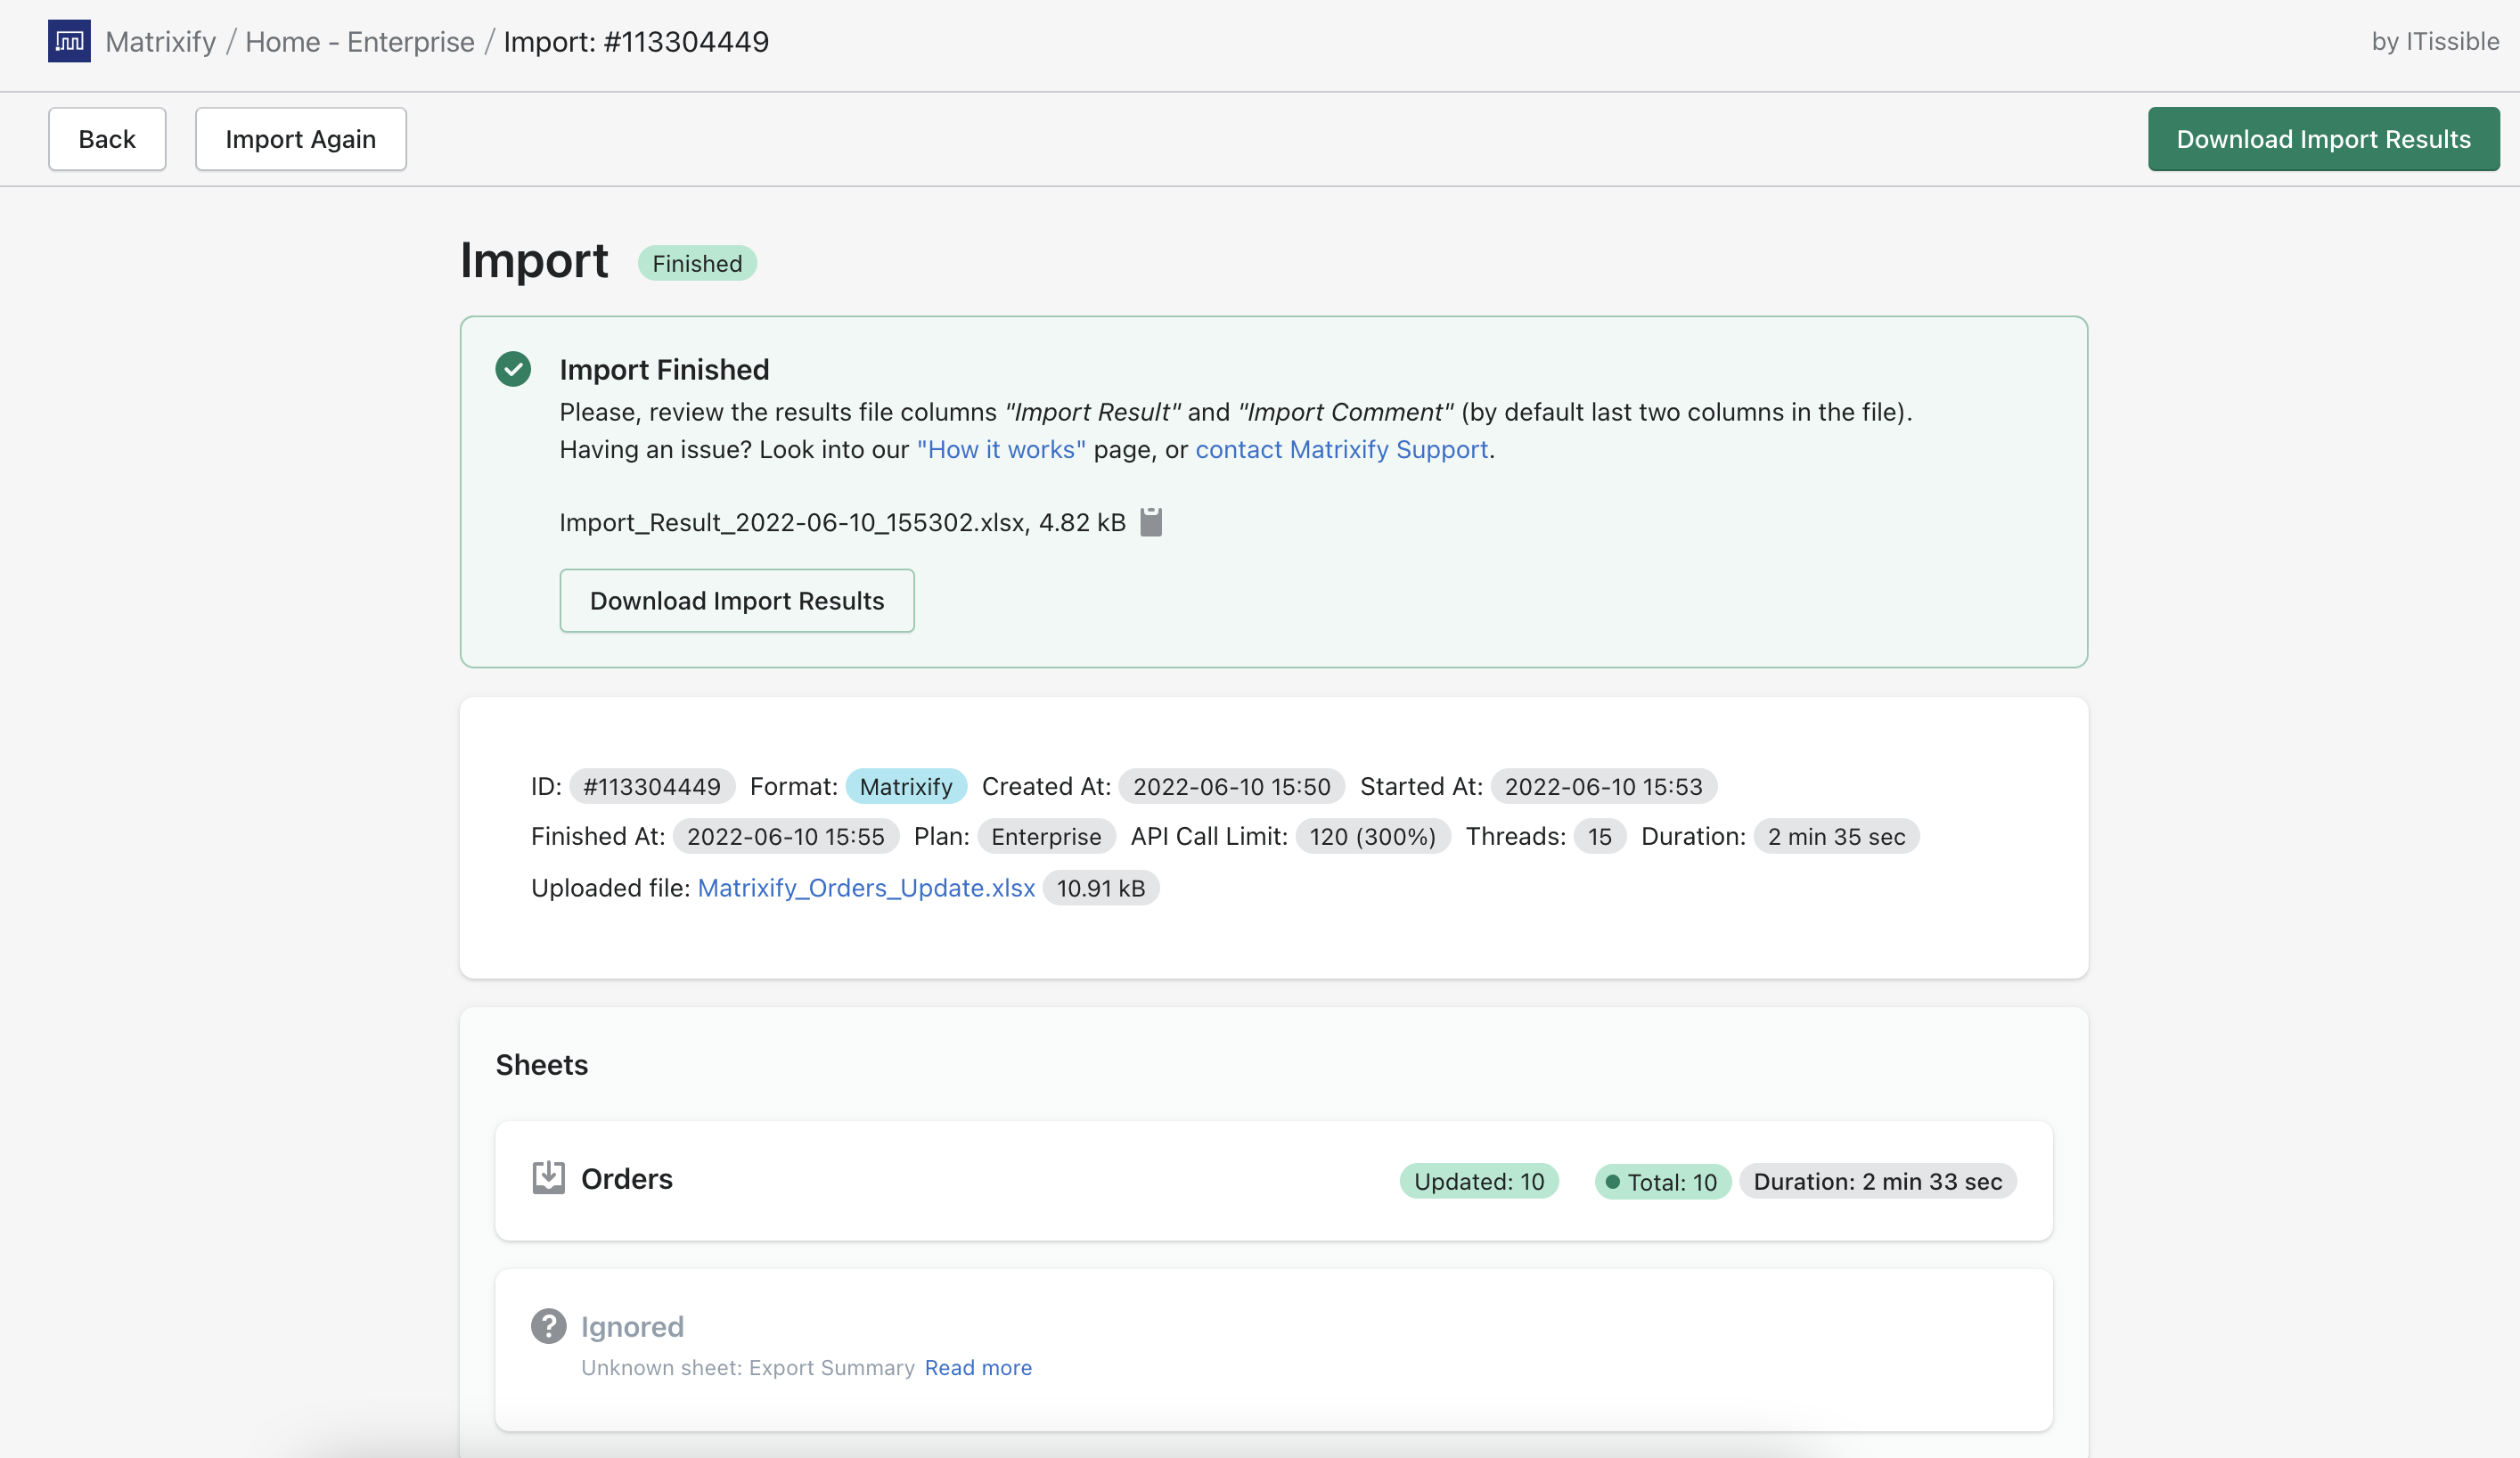2520x1458 pixels.
Task: Click the #113304449 ID badge
Action: pos(651,786)
